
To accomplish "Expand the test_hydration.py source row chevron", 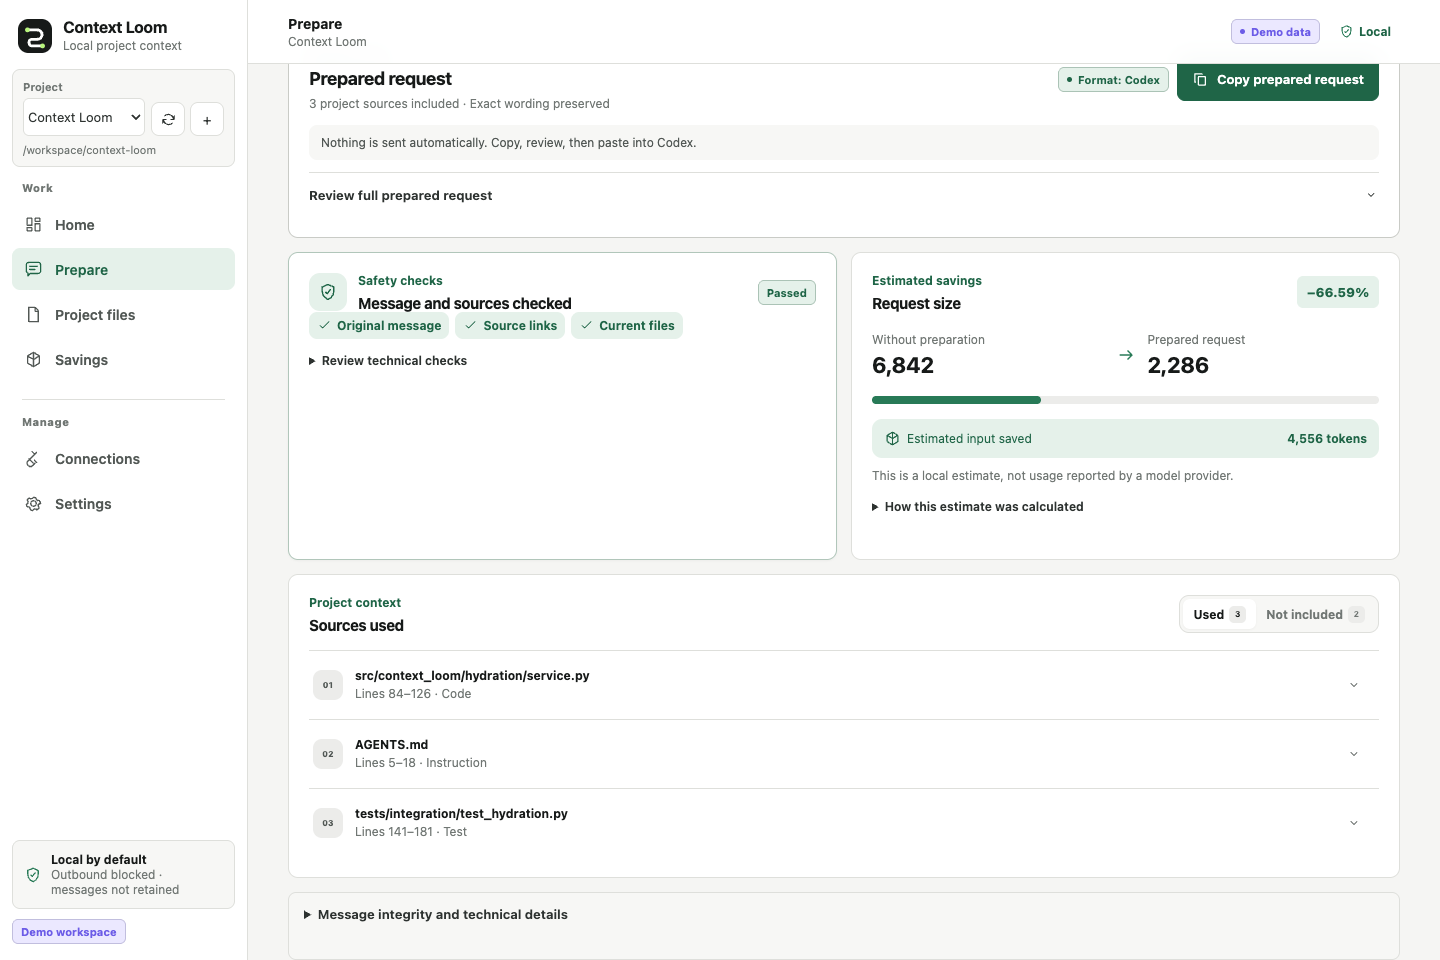I will 1354,823.
